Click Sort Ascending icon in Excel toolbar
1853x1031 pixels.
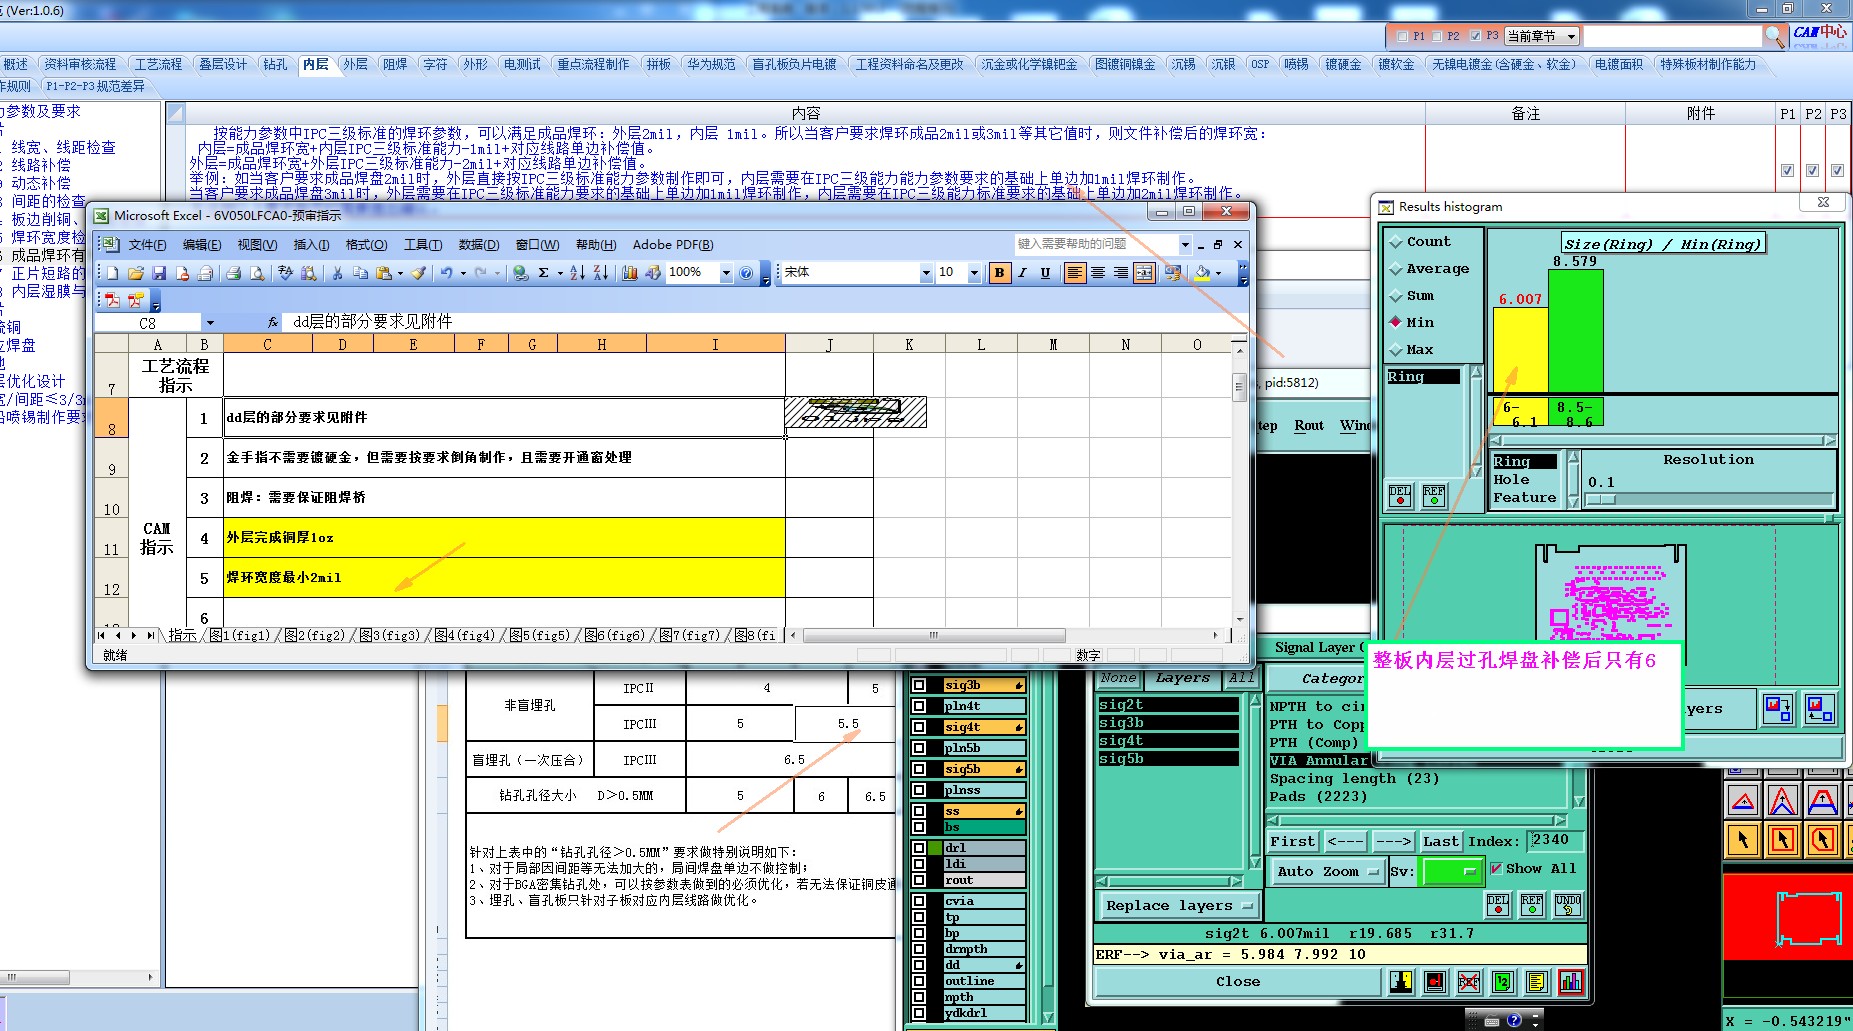577,273
